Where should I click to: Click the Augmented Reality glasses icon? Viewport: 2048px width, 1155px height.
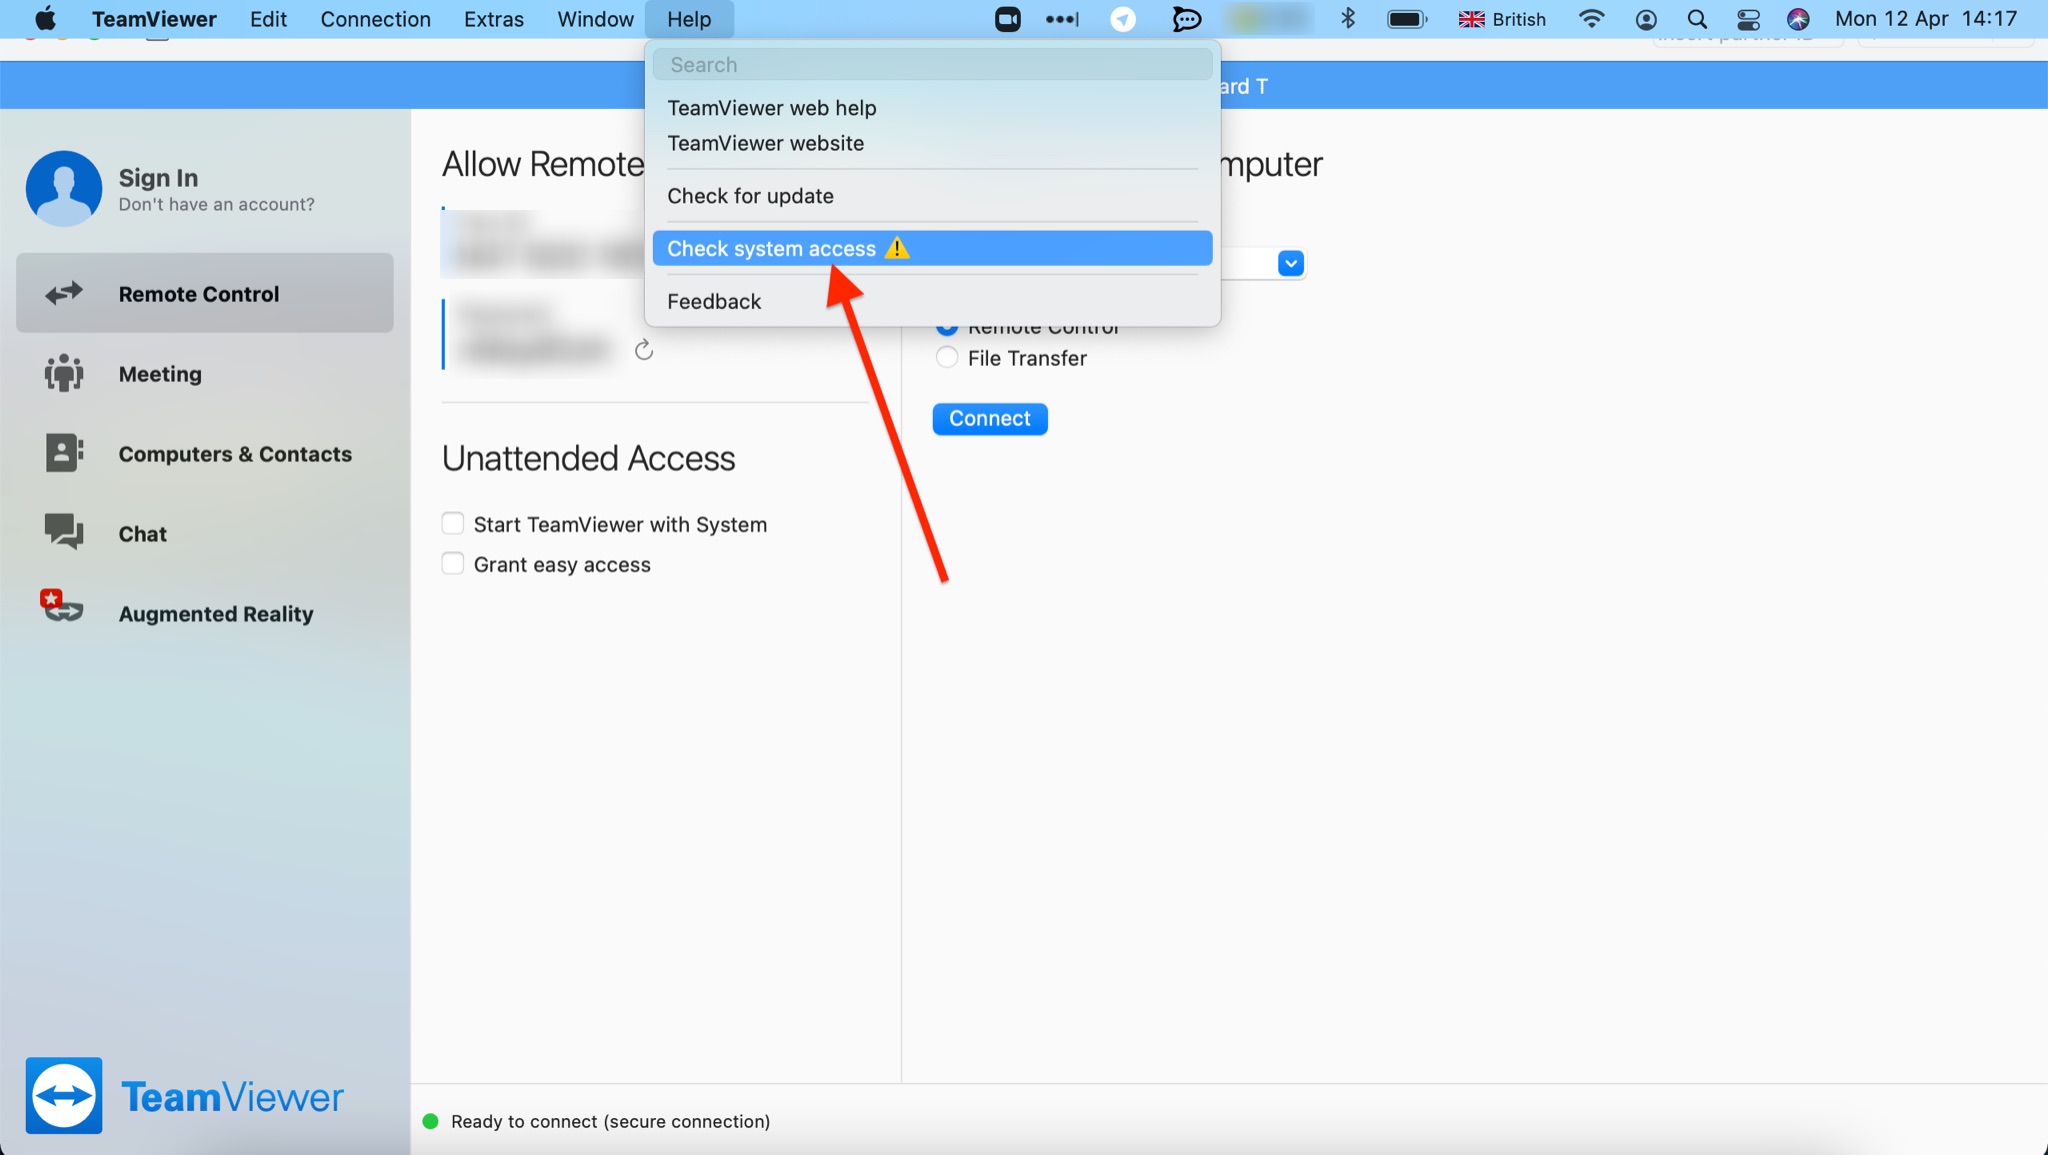coord(62,608)
